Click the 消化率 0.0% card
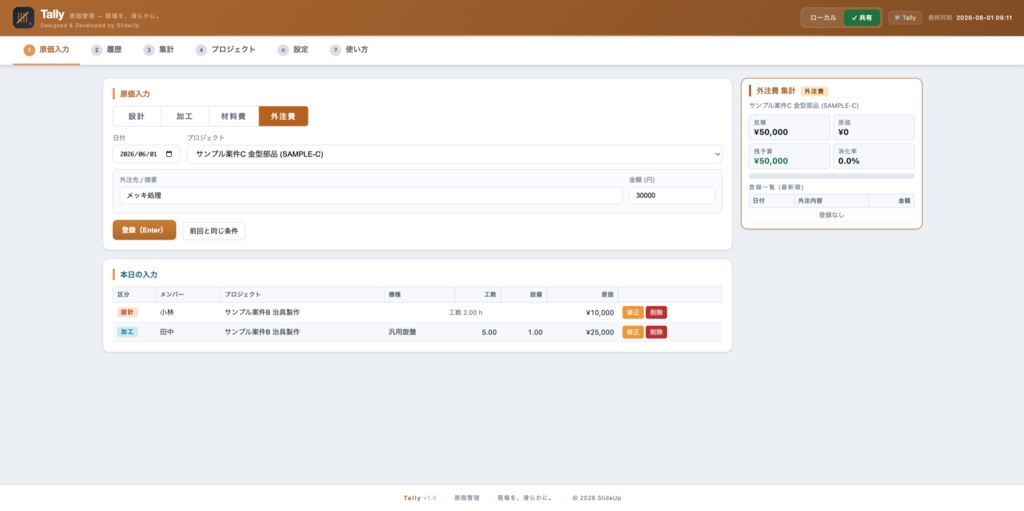Image resolution: width=1024 pixels, height=511 pixels. [x=874, y=156]
